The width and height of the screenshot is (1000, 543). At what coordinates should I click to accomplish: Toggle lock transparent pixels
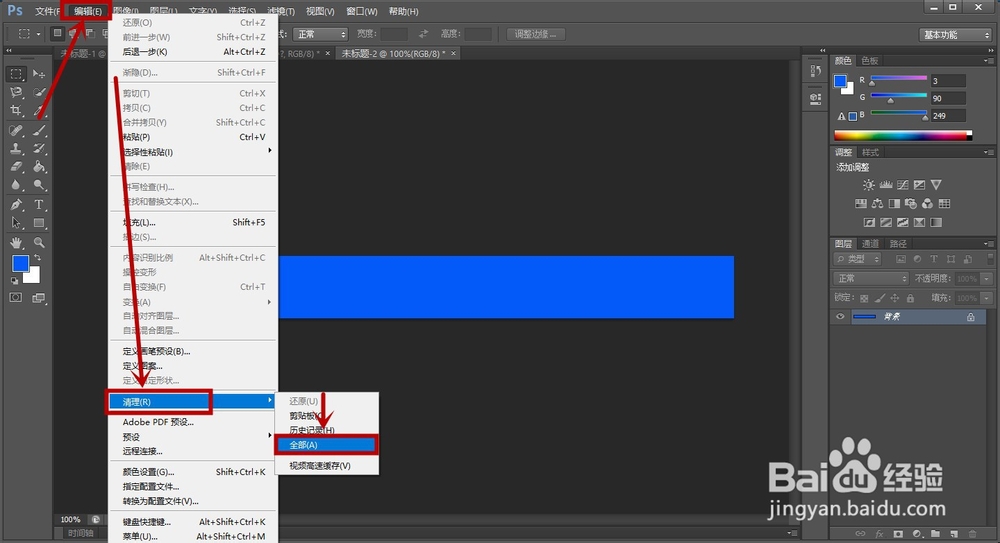(x=864, y=298)
